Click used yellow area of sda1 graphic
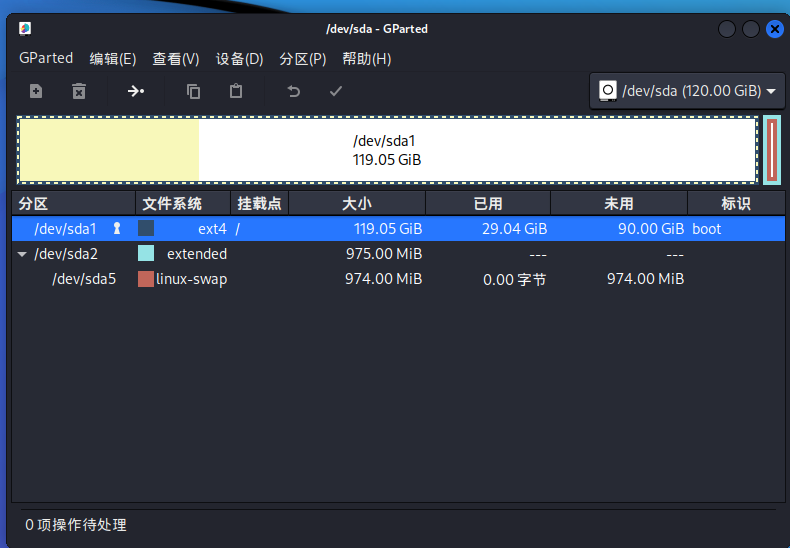This screenshot has height=548, width=790. pyautogui.click(x=109, y=150)
